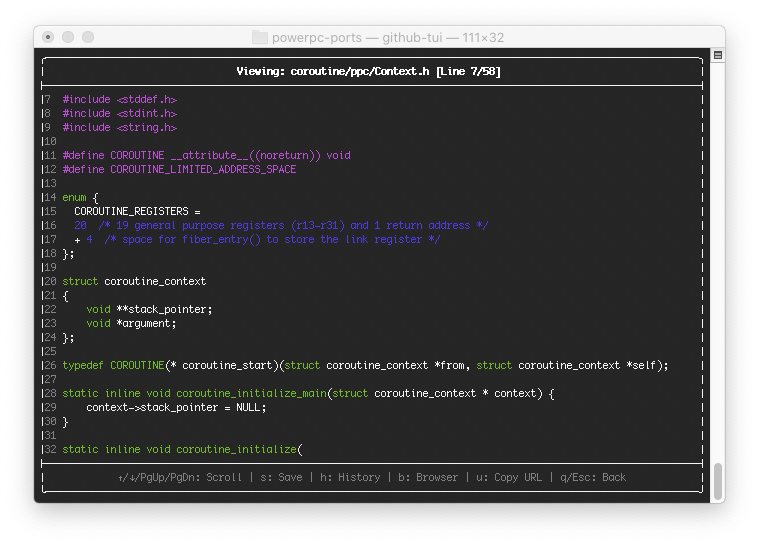Click the 's: Save' hint in footer

click(x=281, y=477)
